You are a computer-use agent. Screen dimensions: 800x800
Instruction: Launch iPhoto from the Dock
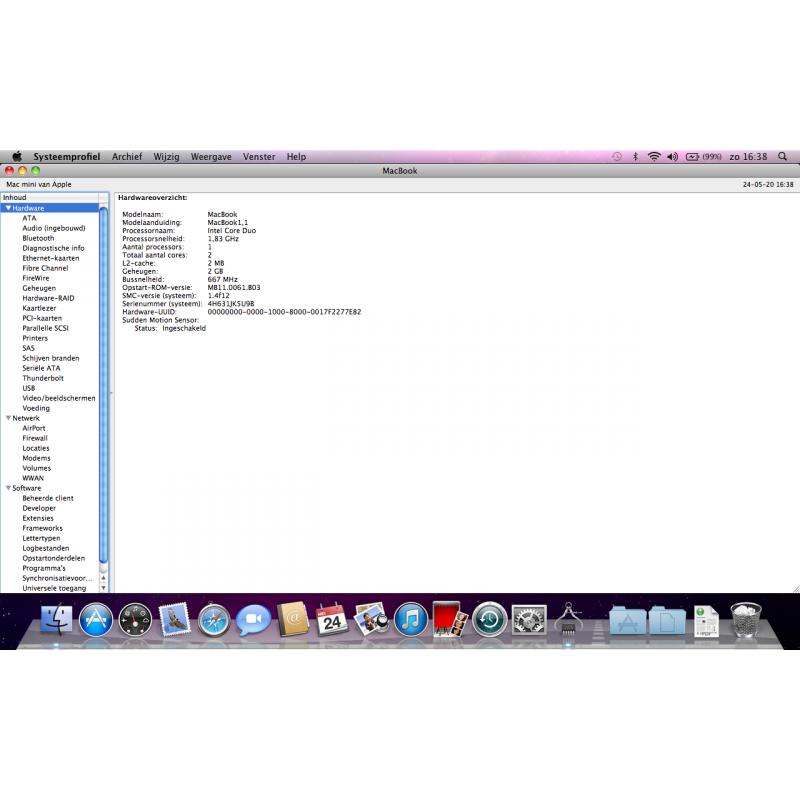pos(371,619)
